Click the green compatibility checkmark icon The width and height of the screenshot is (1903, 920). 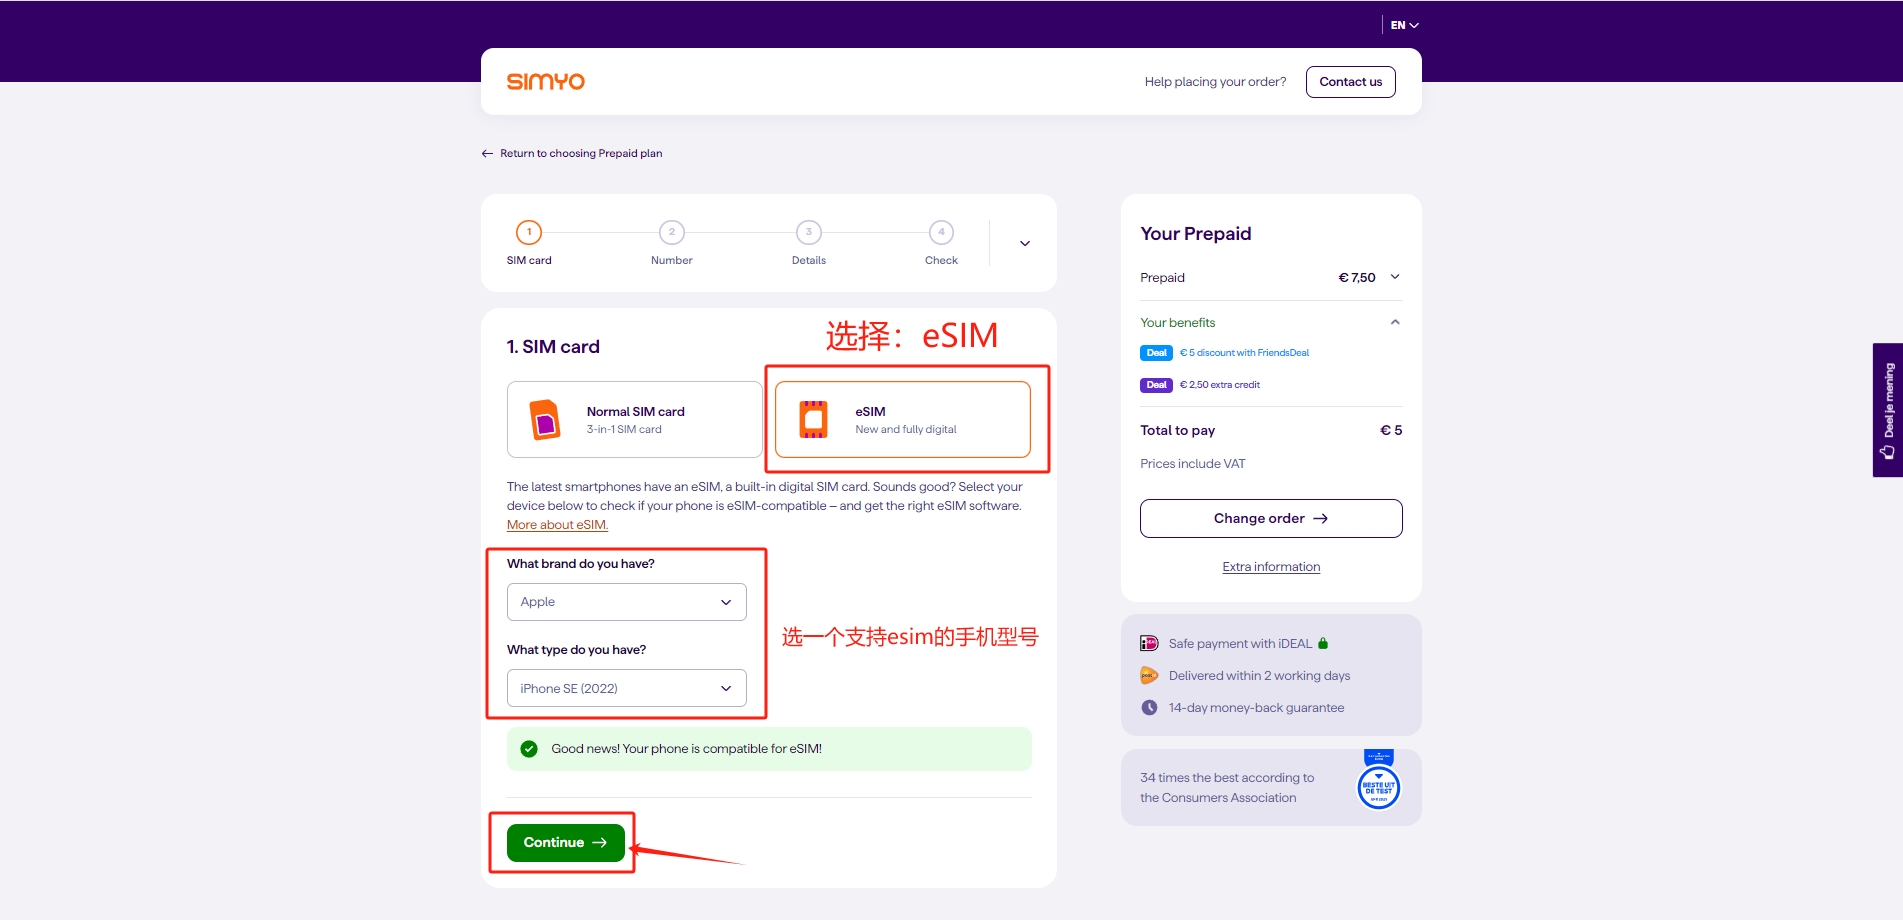[x=529, y=749]
